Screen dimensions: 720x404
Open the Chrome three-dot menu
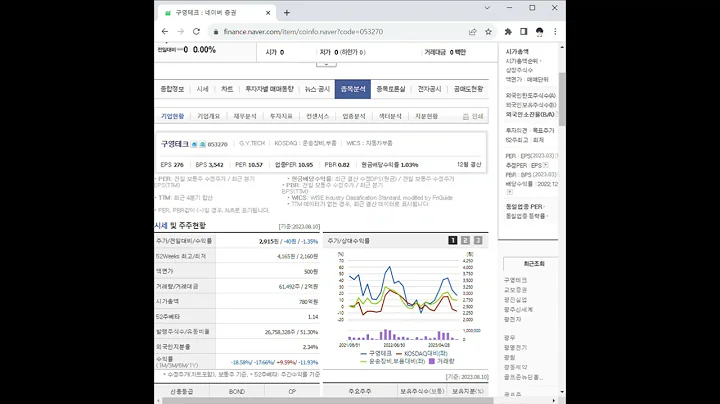[555, 32]
